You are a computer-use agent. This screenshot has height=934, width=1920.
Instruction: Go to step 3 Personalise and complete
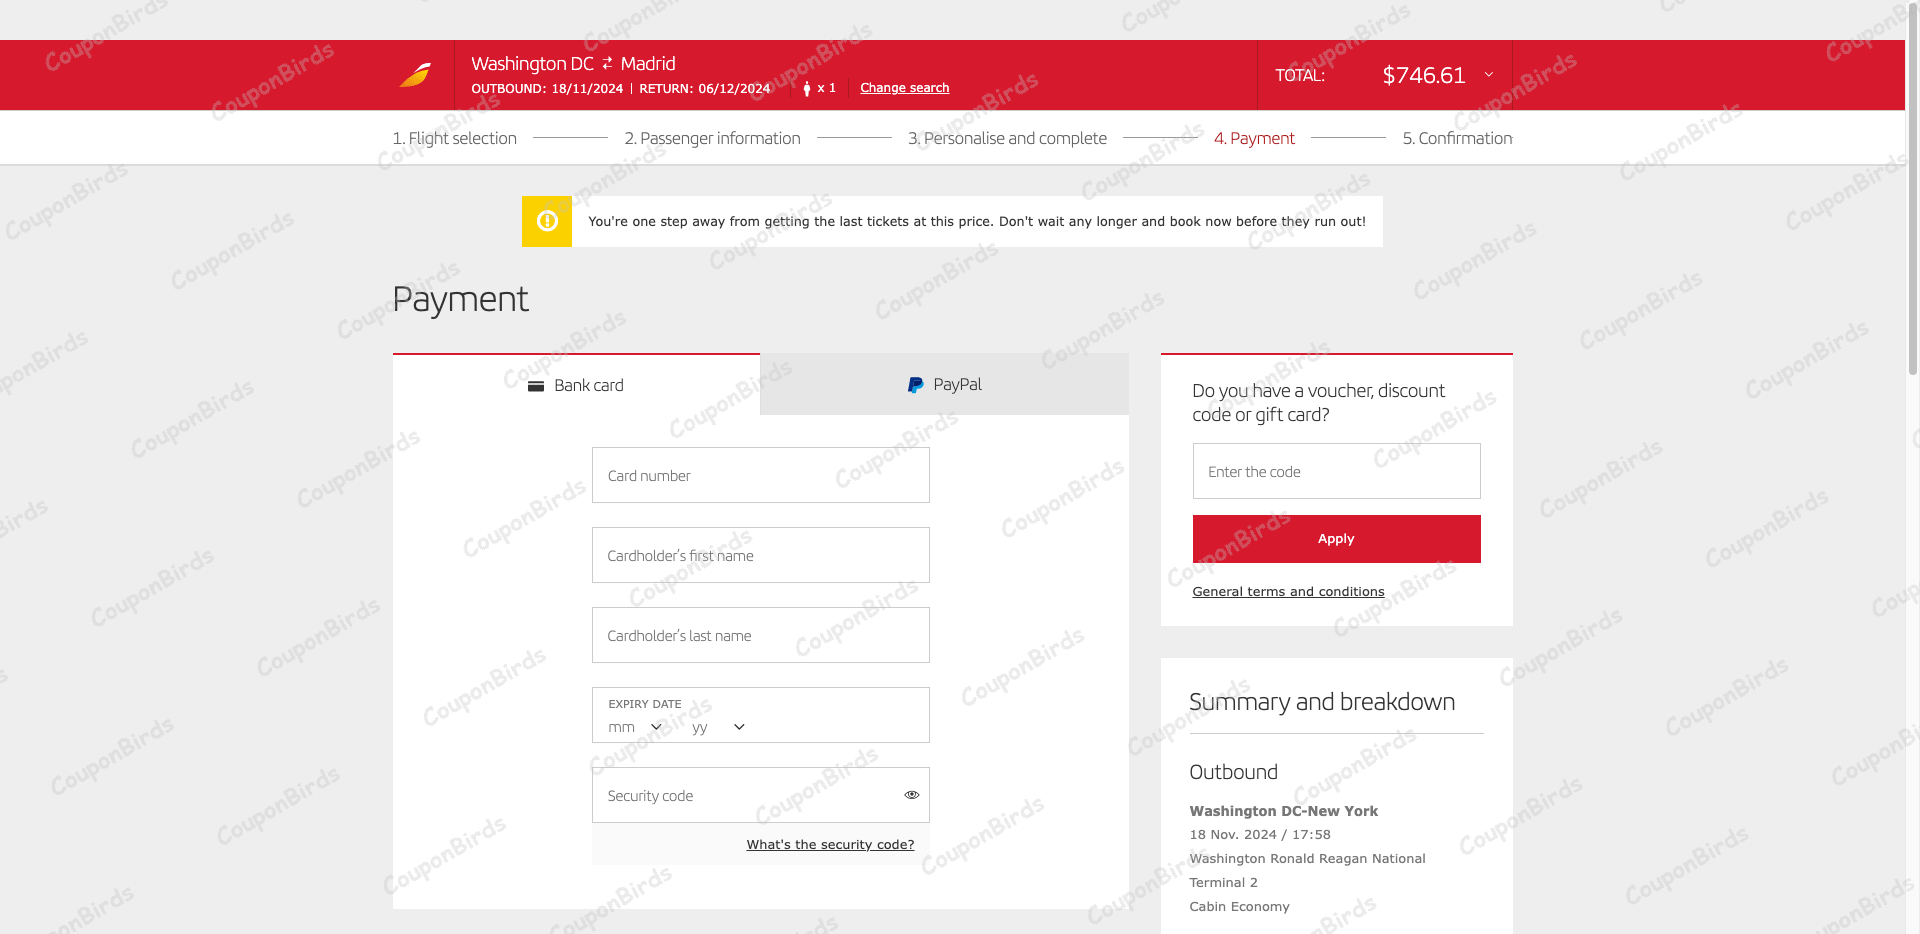click(x=1007, y=138)
